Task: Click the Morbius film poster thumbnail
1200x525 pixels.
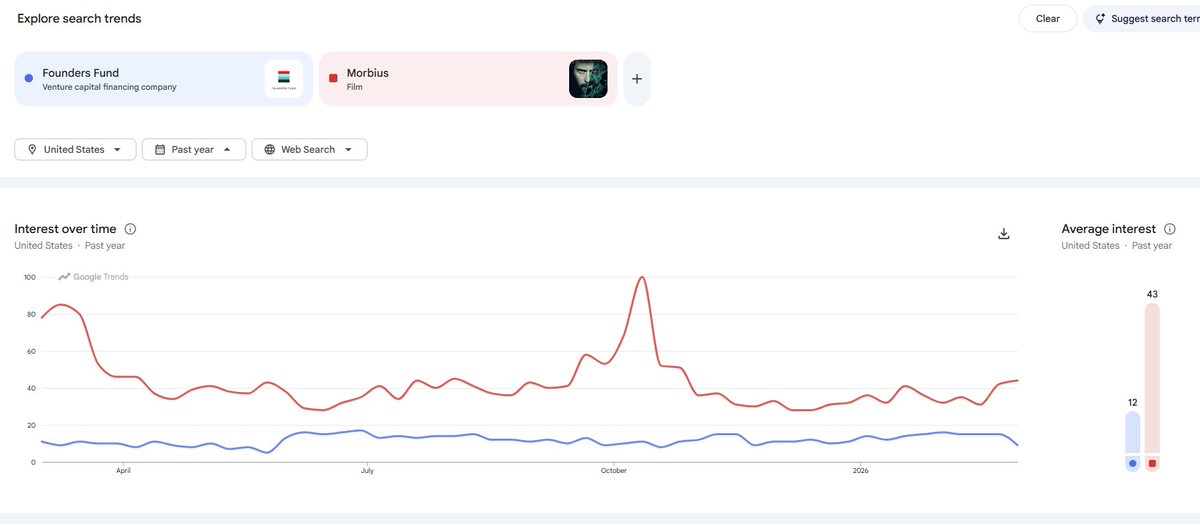Action: pos(588,79)
